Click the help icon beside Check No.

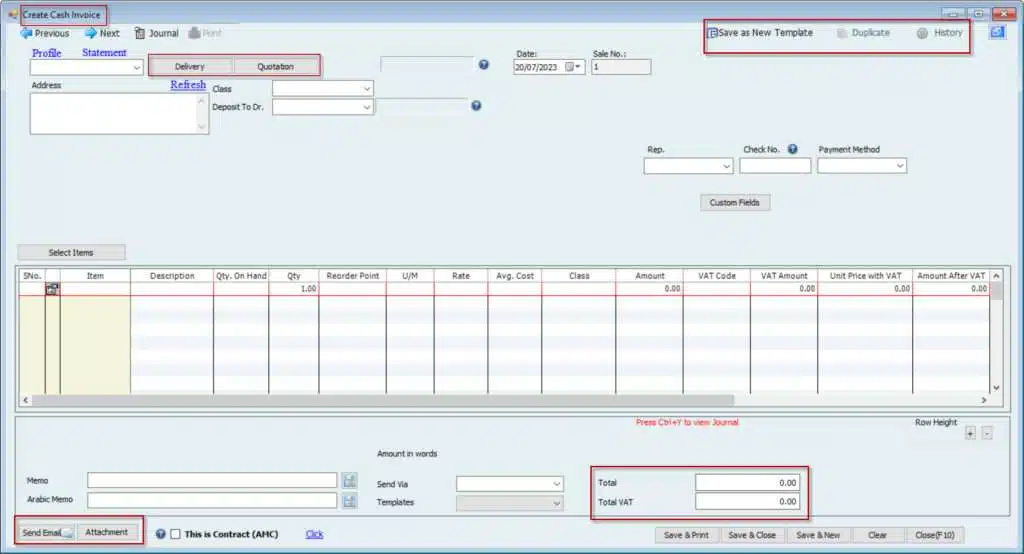792,150
